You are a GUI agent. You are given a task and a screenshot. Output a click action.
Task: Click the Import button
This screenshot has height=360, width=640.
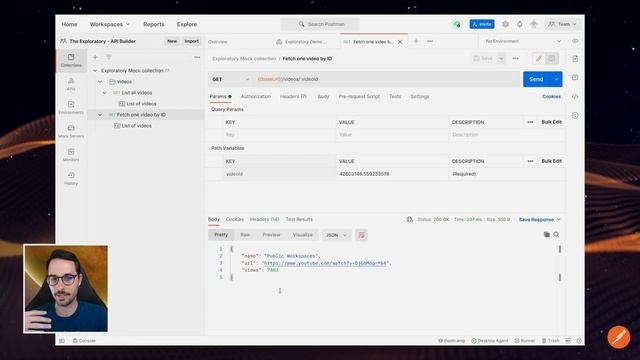(191, 41)
